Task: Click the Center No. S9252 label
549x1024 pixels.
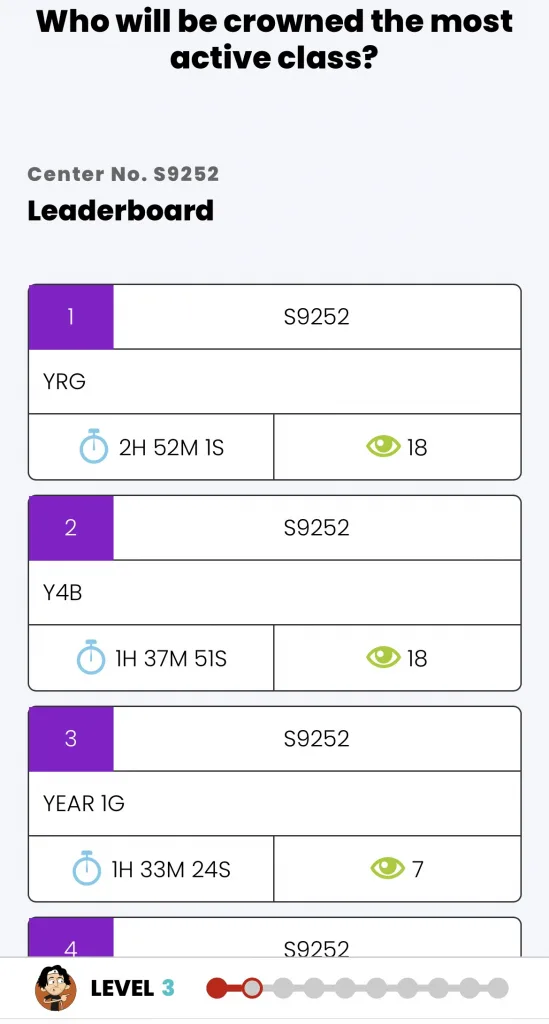Action: (123, 174)
